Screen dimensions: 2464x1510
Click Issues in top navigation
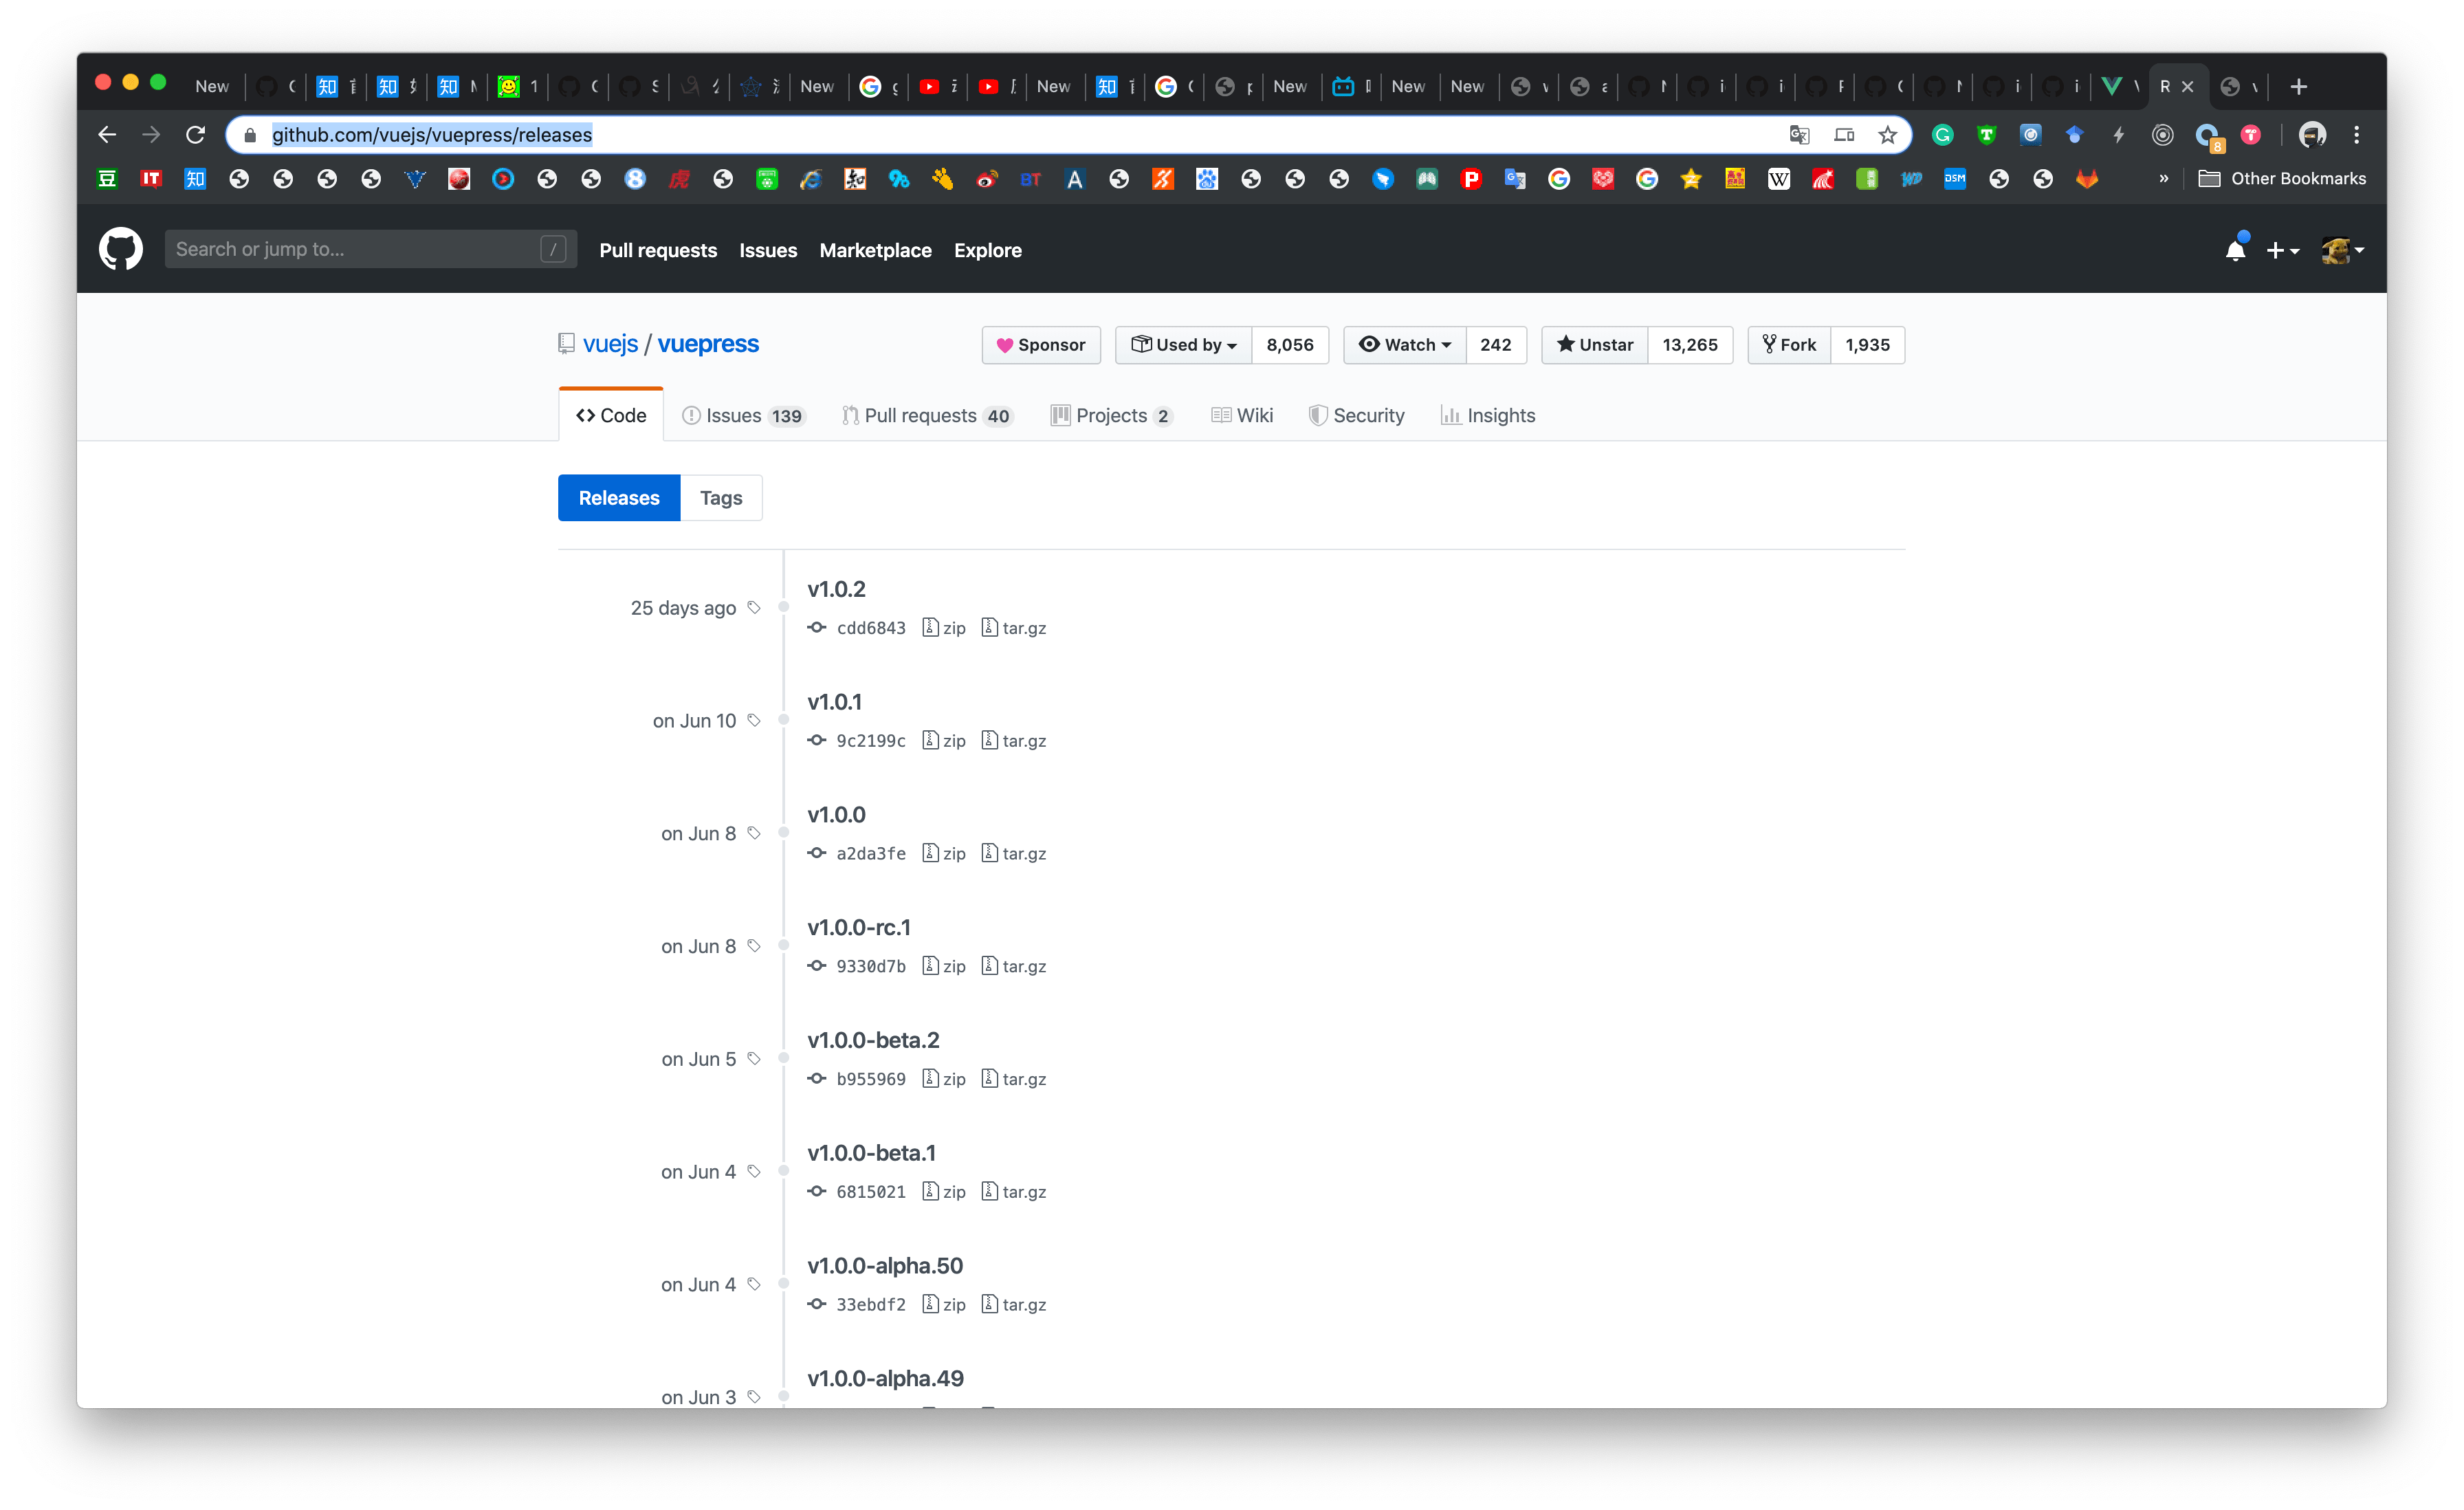[768, 250]
